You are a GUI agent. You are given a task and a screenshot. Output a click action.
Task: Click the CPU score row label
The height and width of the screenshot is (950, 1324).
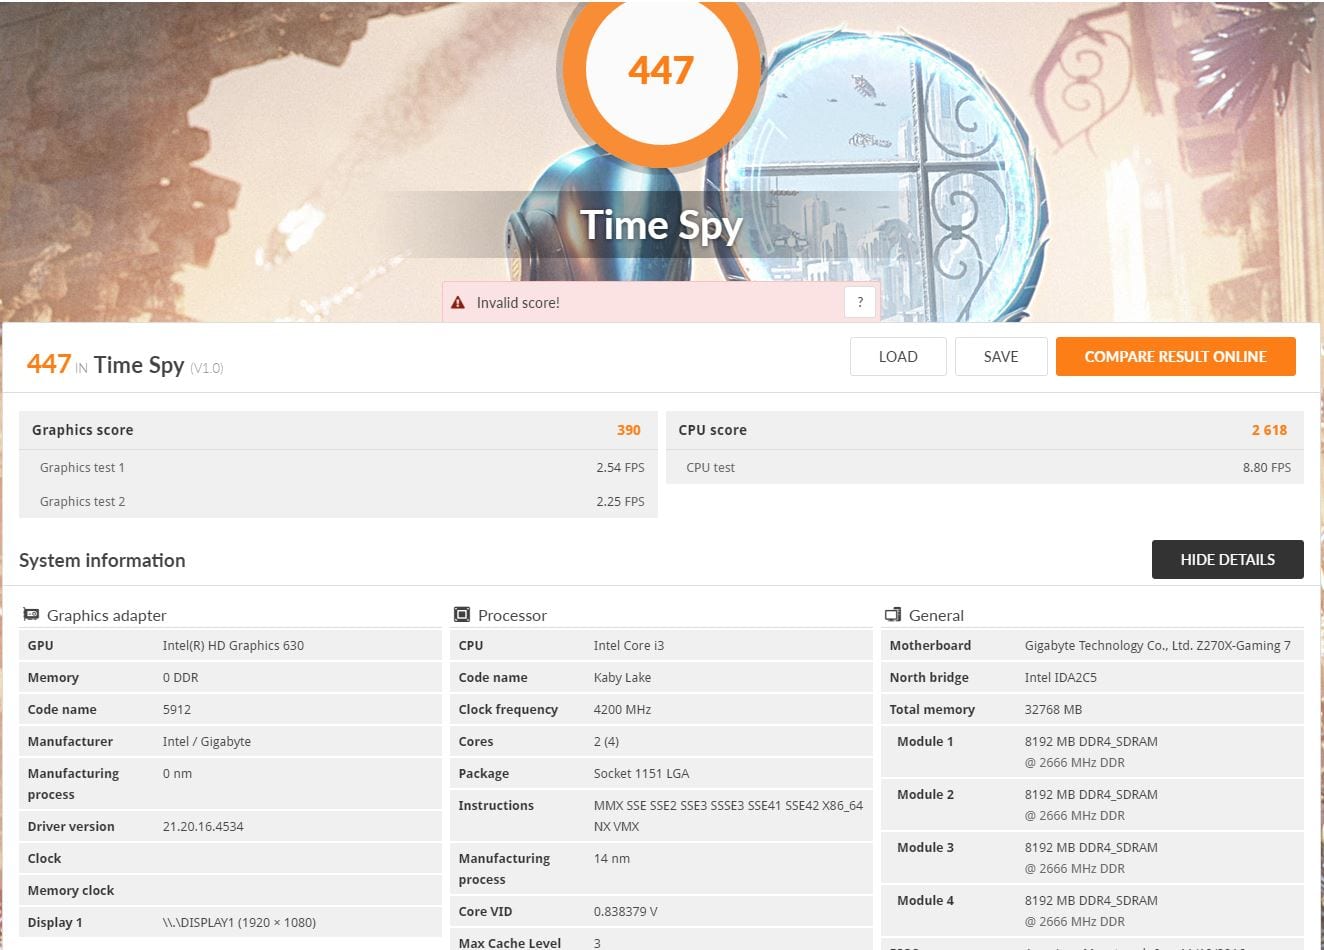pos(712,430)
